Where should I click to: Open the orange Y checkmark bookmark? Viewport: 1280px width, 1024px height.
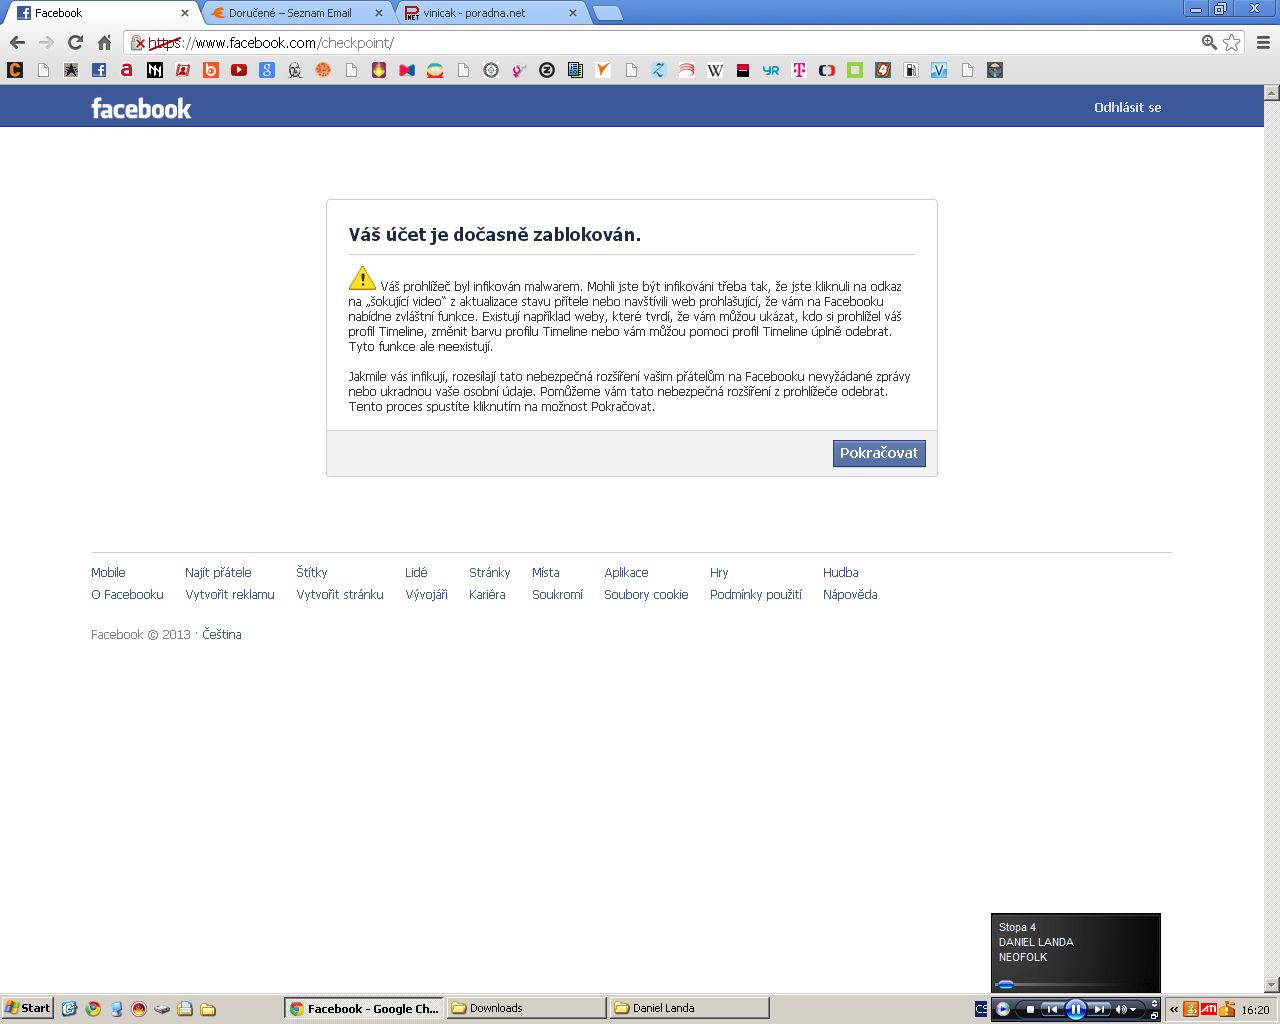coord(603,70)
